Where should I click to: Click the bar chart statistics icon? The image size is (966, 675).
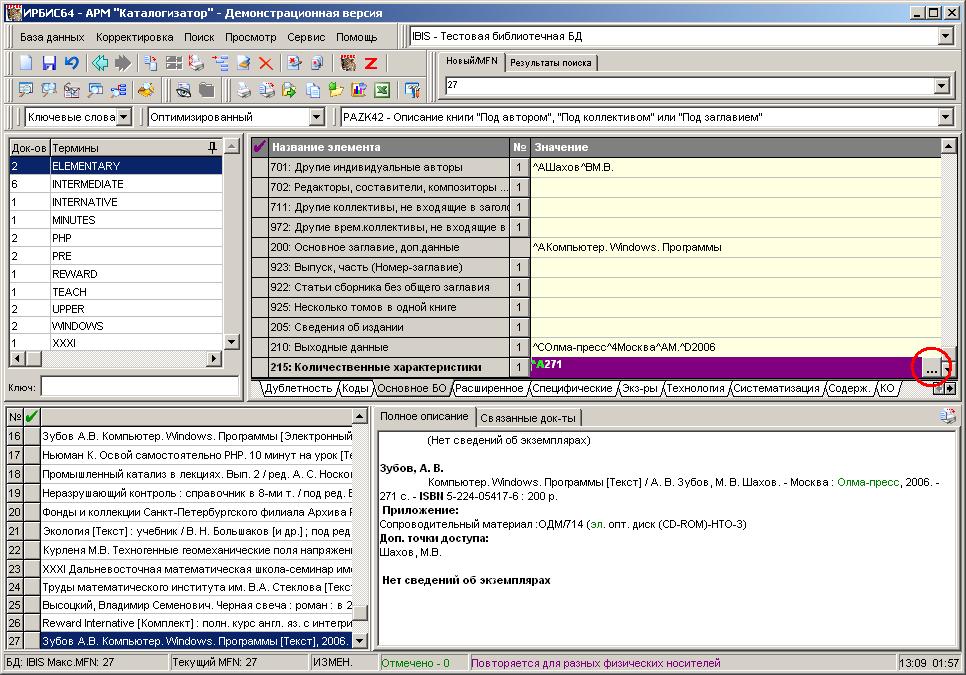point(359,91)
